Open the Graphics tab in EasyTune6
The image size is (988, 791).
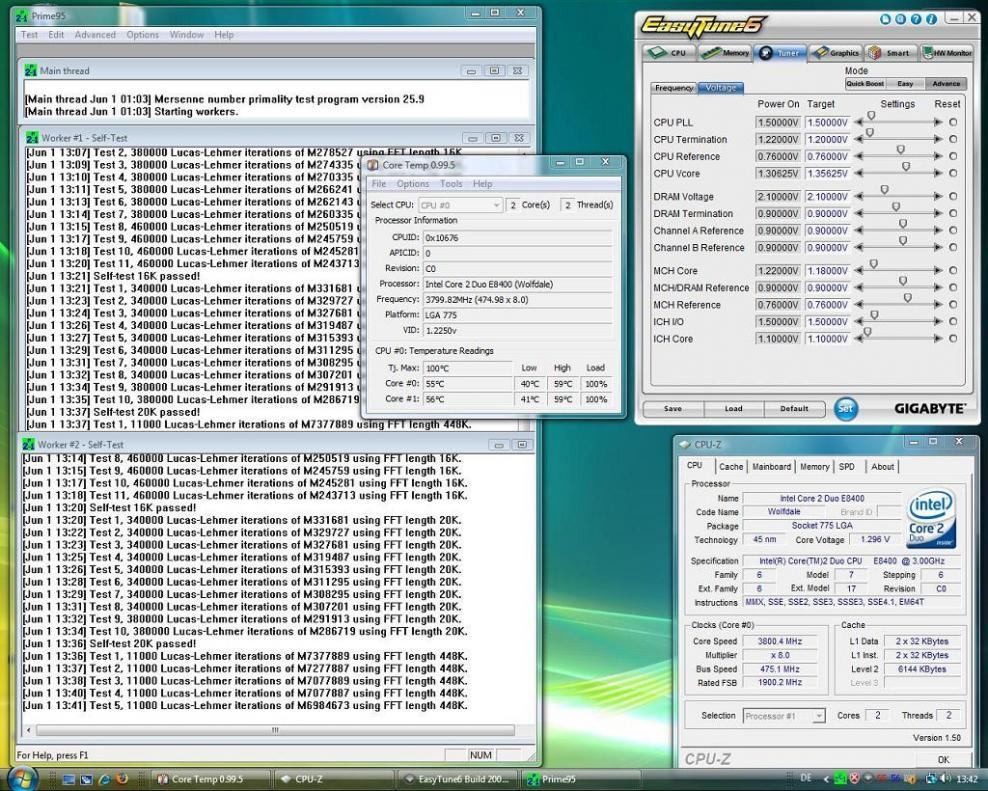click(x=836, y=52)
